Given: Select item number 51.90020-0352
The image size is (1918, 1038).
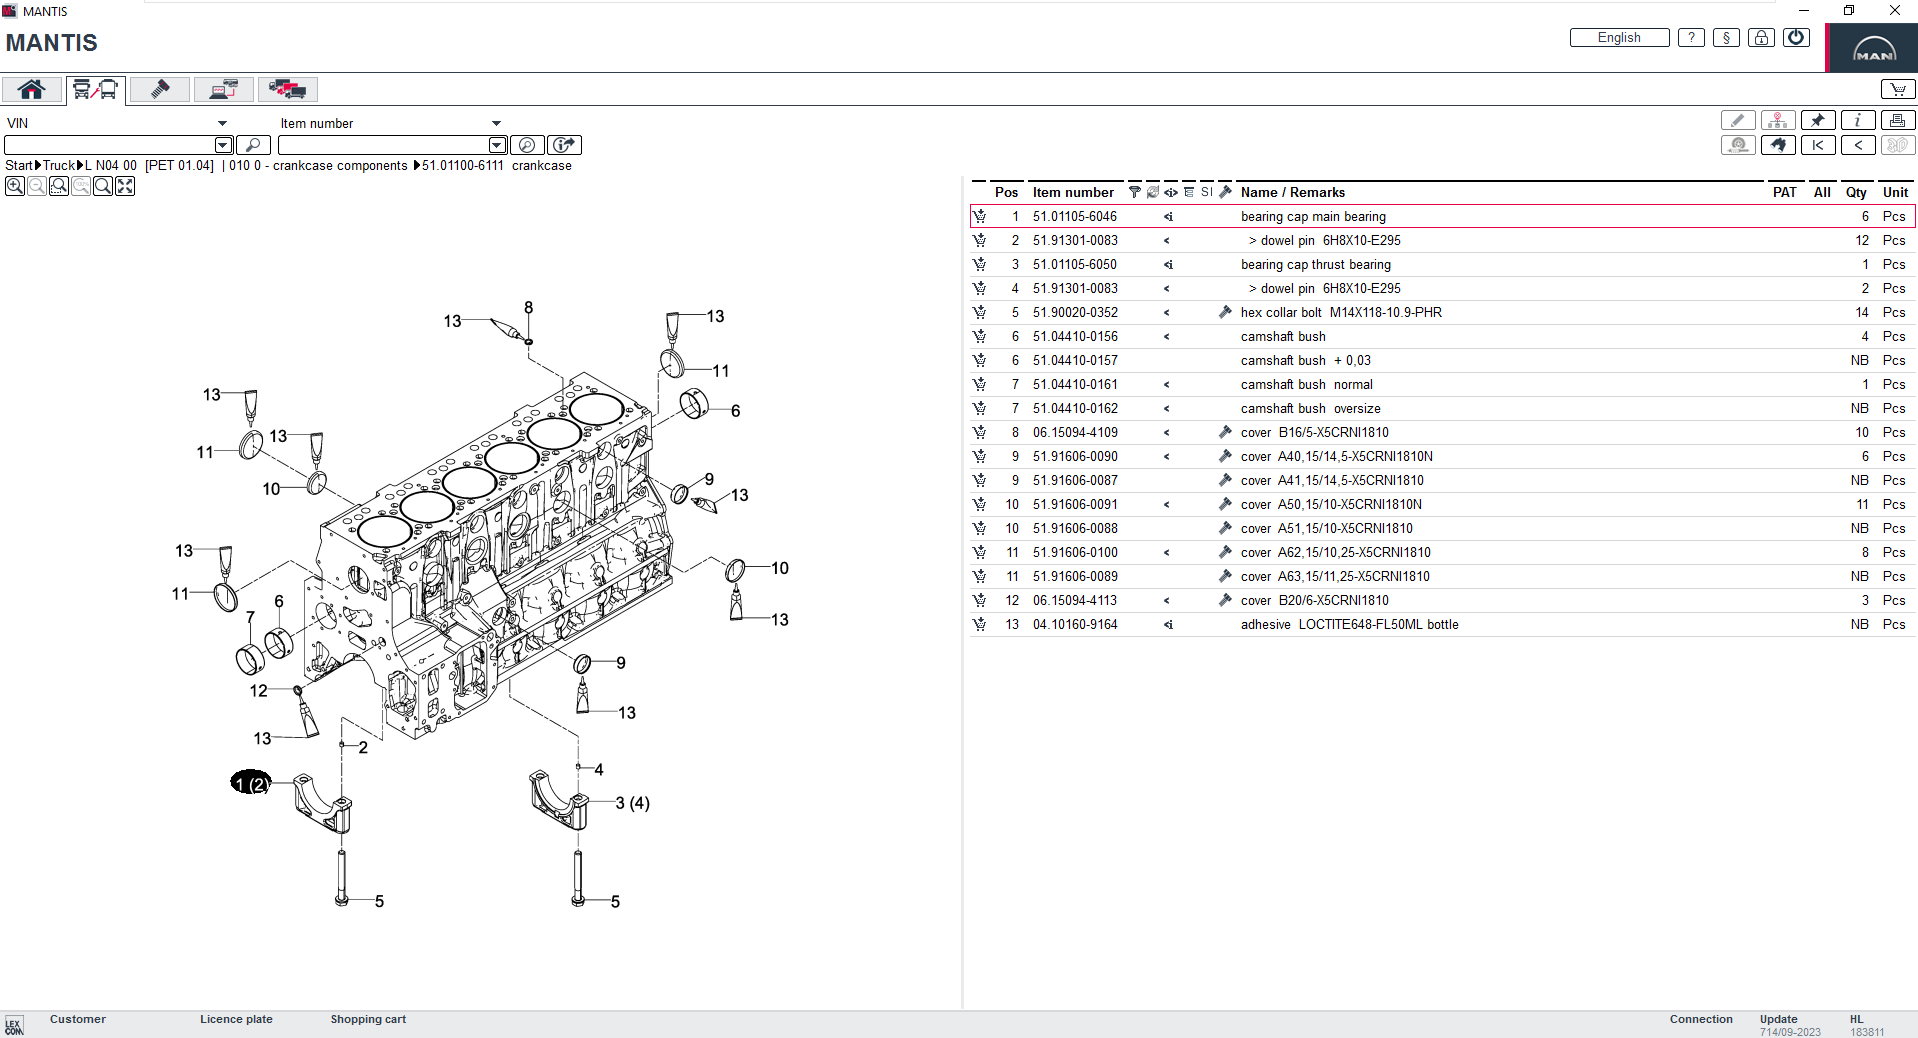Looking at the screenshot, I should tap(1075, 313).
